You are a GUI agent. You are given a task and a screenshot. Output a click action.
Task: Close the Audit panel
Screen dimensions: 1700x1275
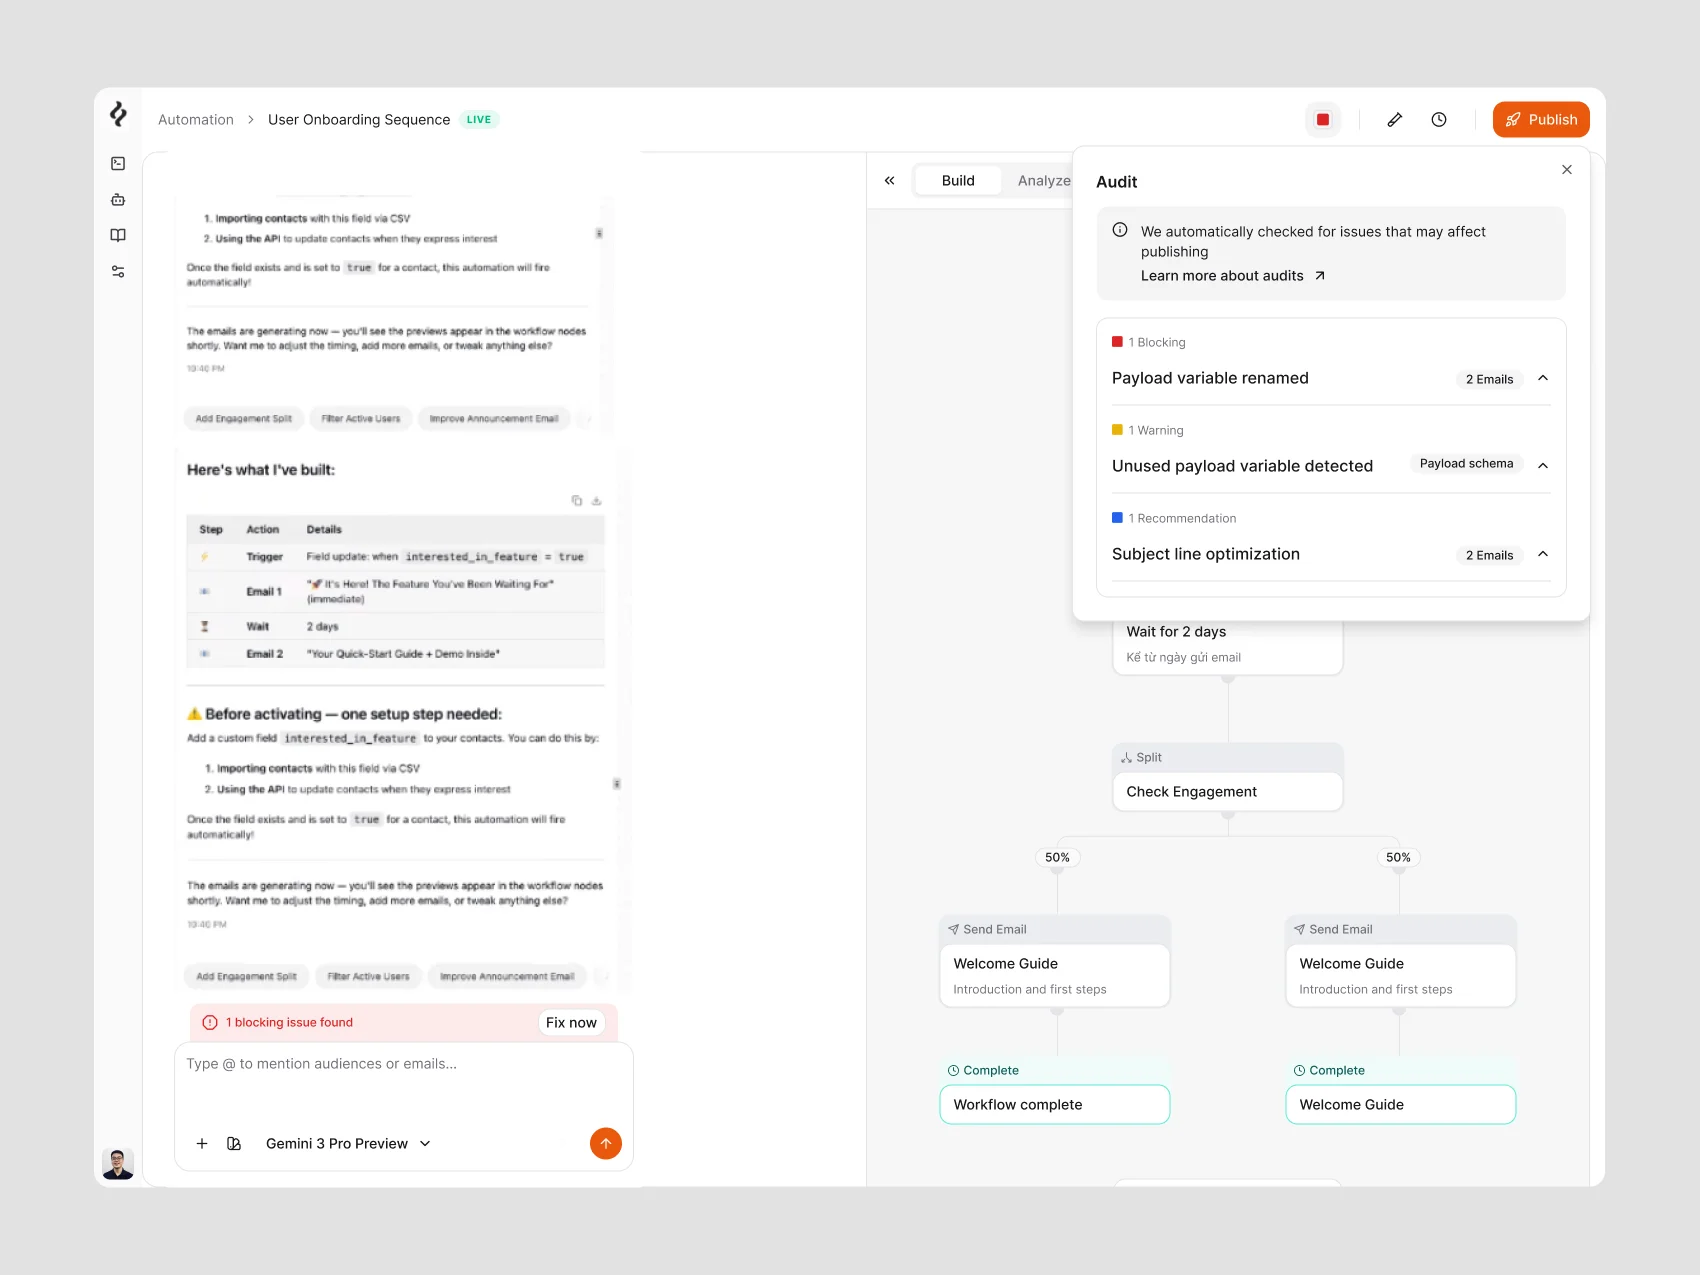coord(1567,169)
